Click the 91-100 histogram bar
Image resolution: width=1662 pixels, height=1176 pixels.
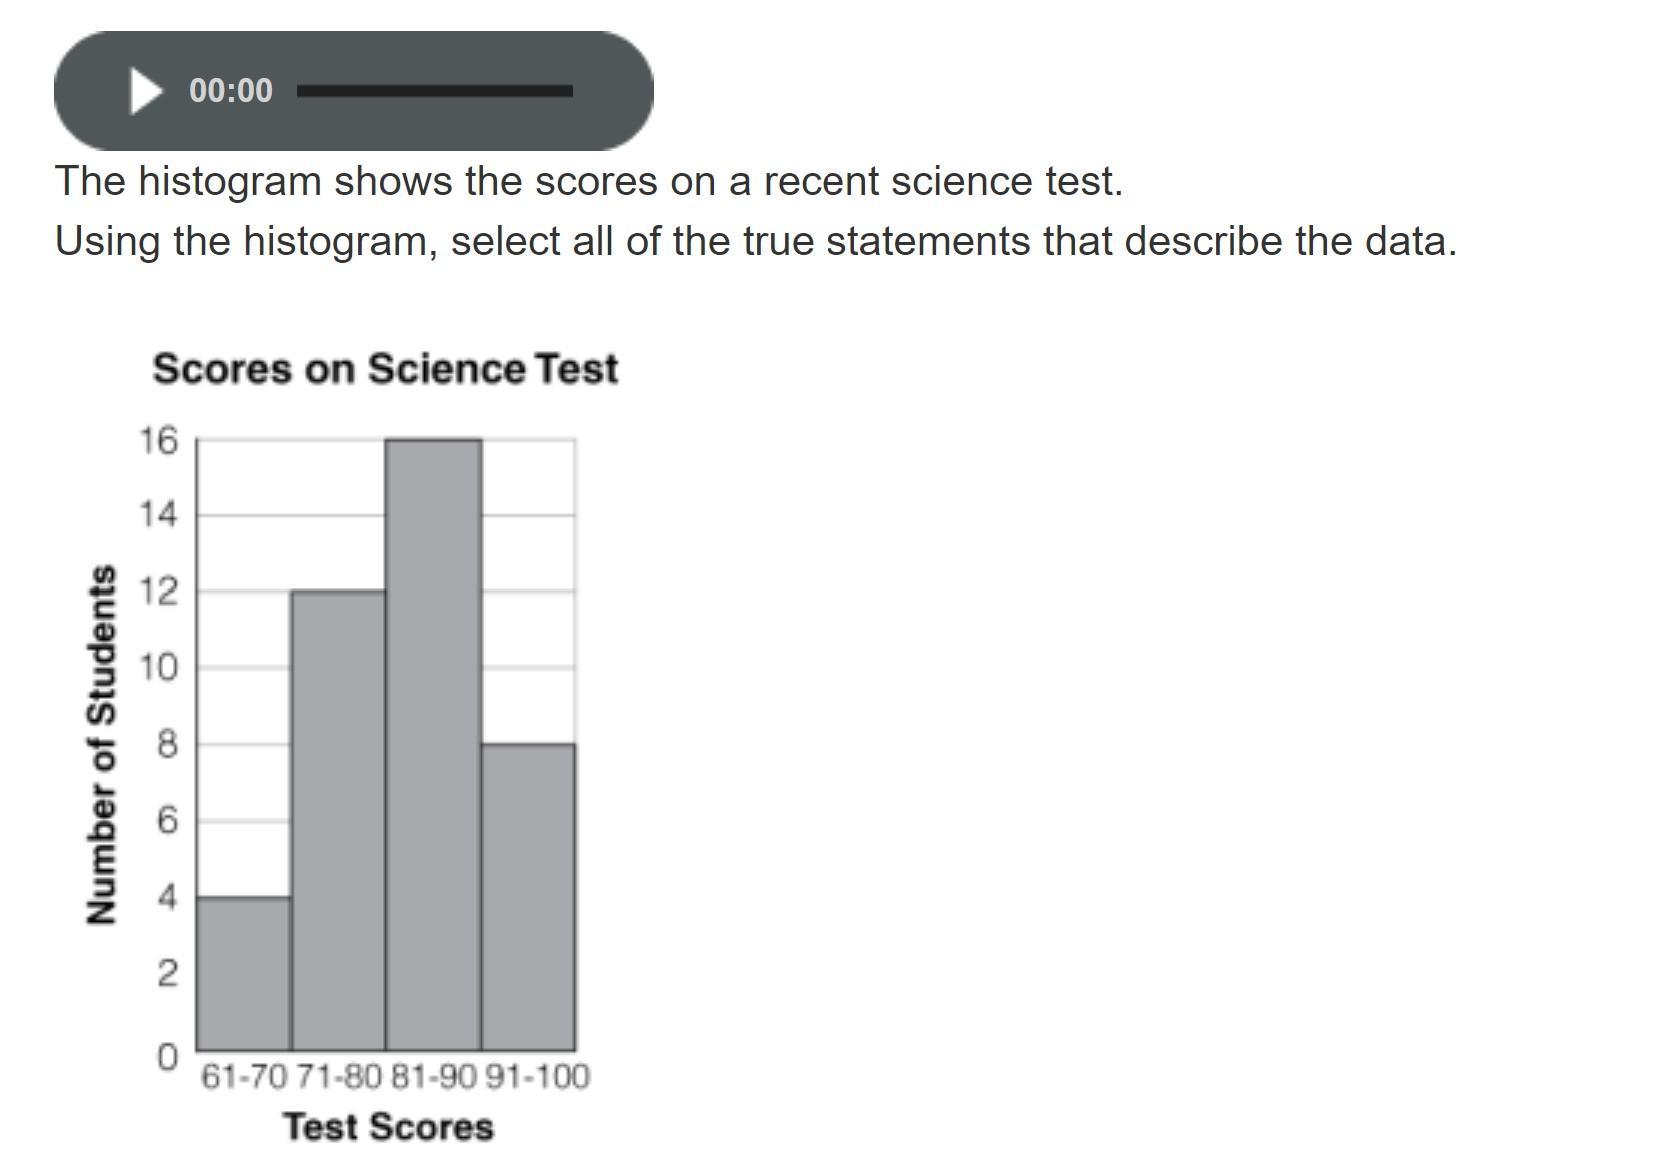(x=528, y=897)
